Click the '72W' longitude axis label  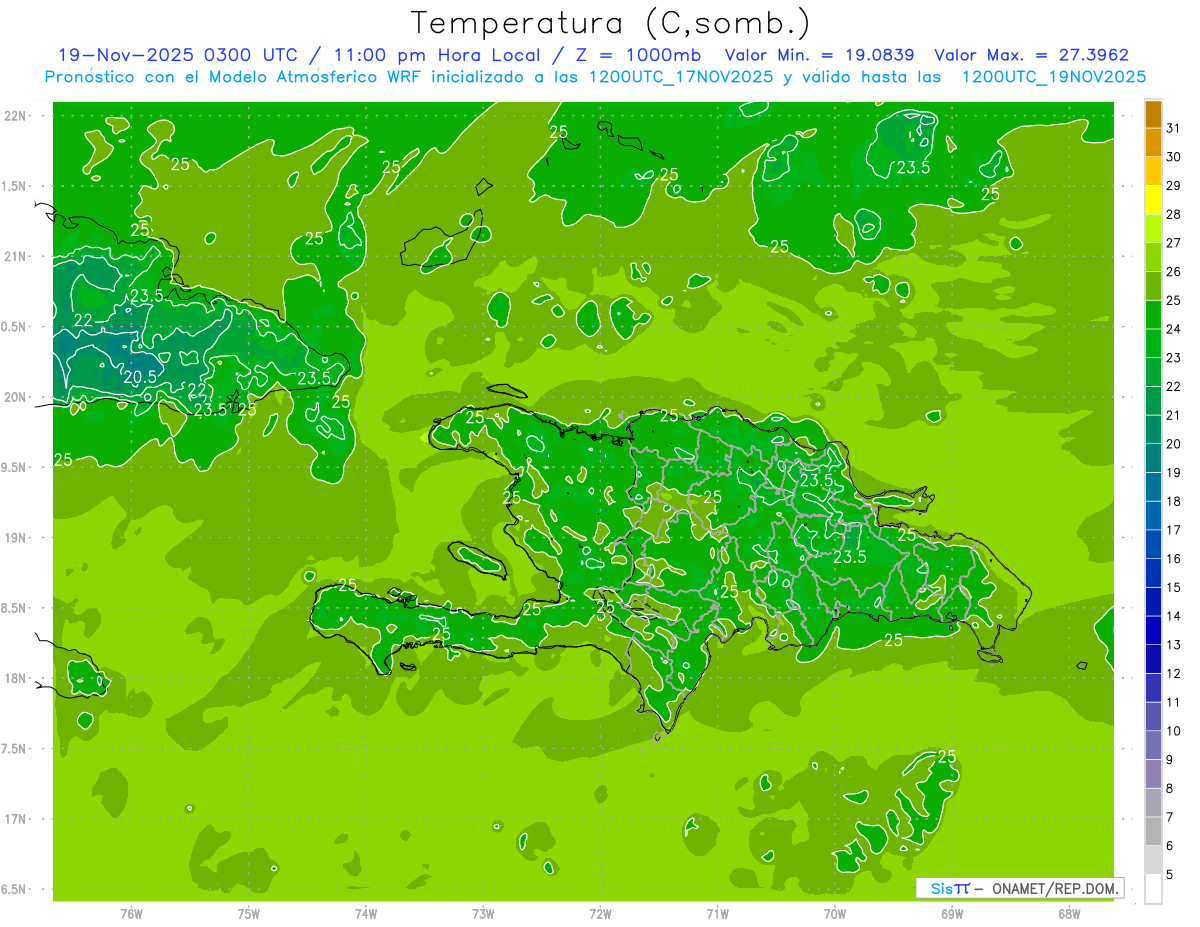601,913
